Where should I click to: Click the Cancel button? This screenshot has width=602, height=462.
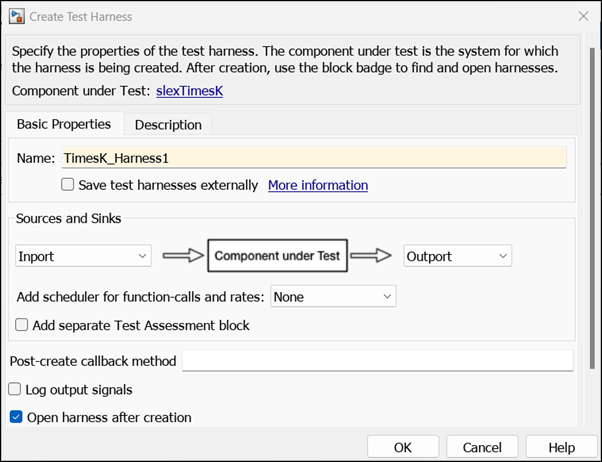coord(481,447)
